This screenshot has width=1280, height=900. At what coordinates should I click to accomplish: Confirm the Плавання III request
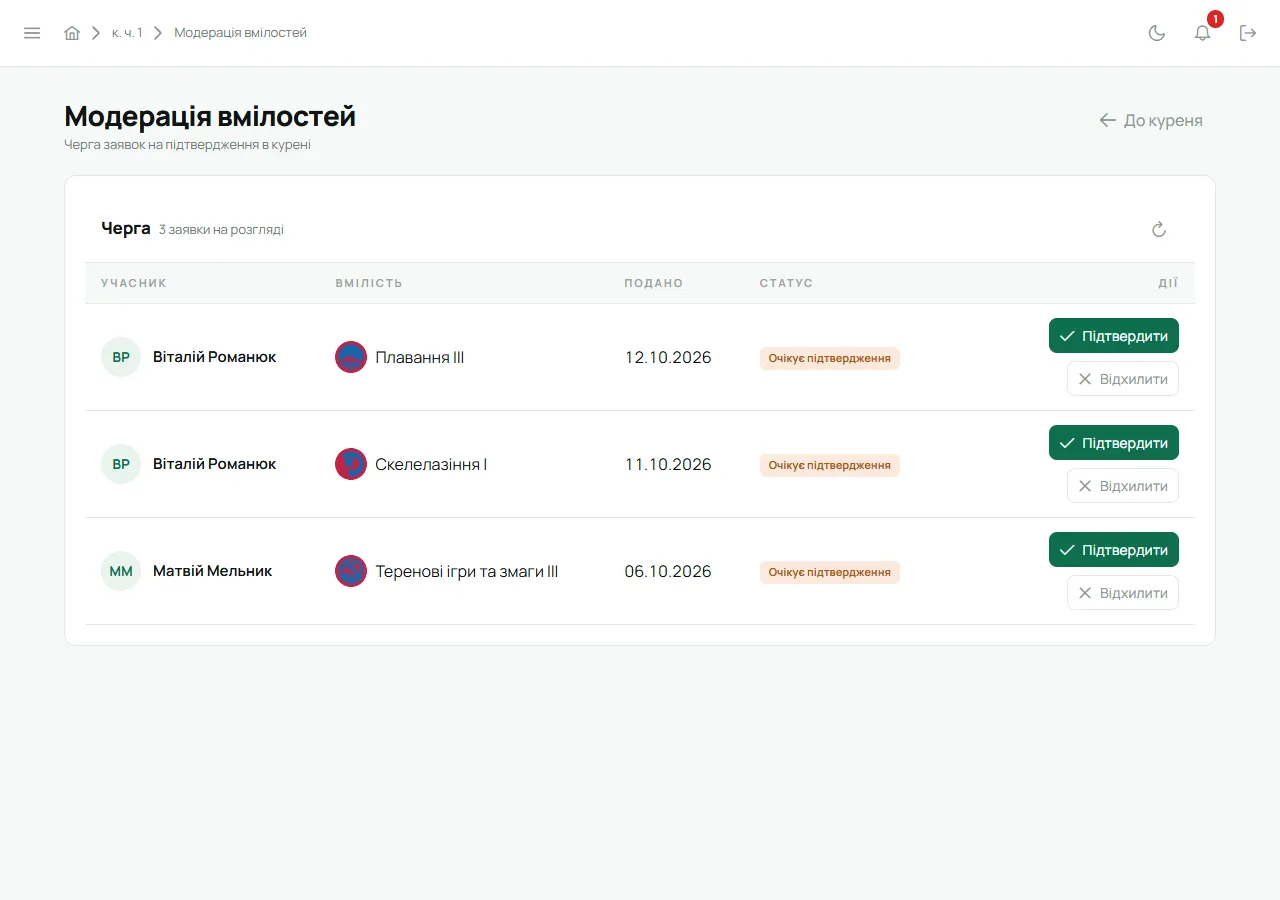click(x=1114, y=336)
